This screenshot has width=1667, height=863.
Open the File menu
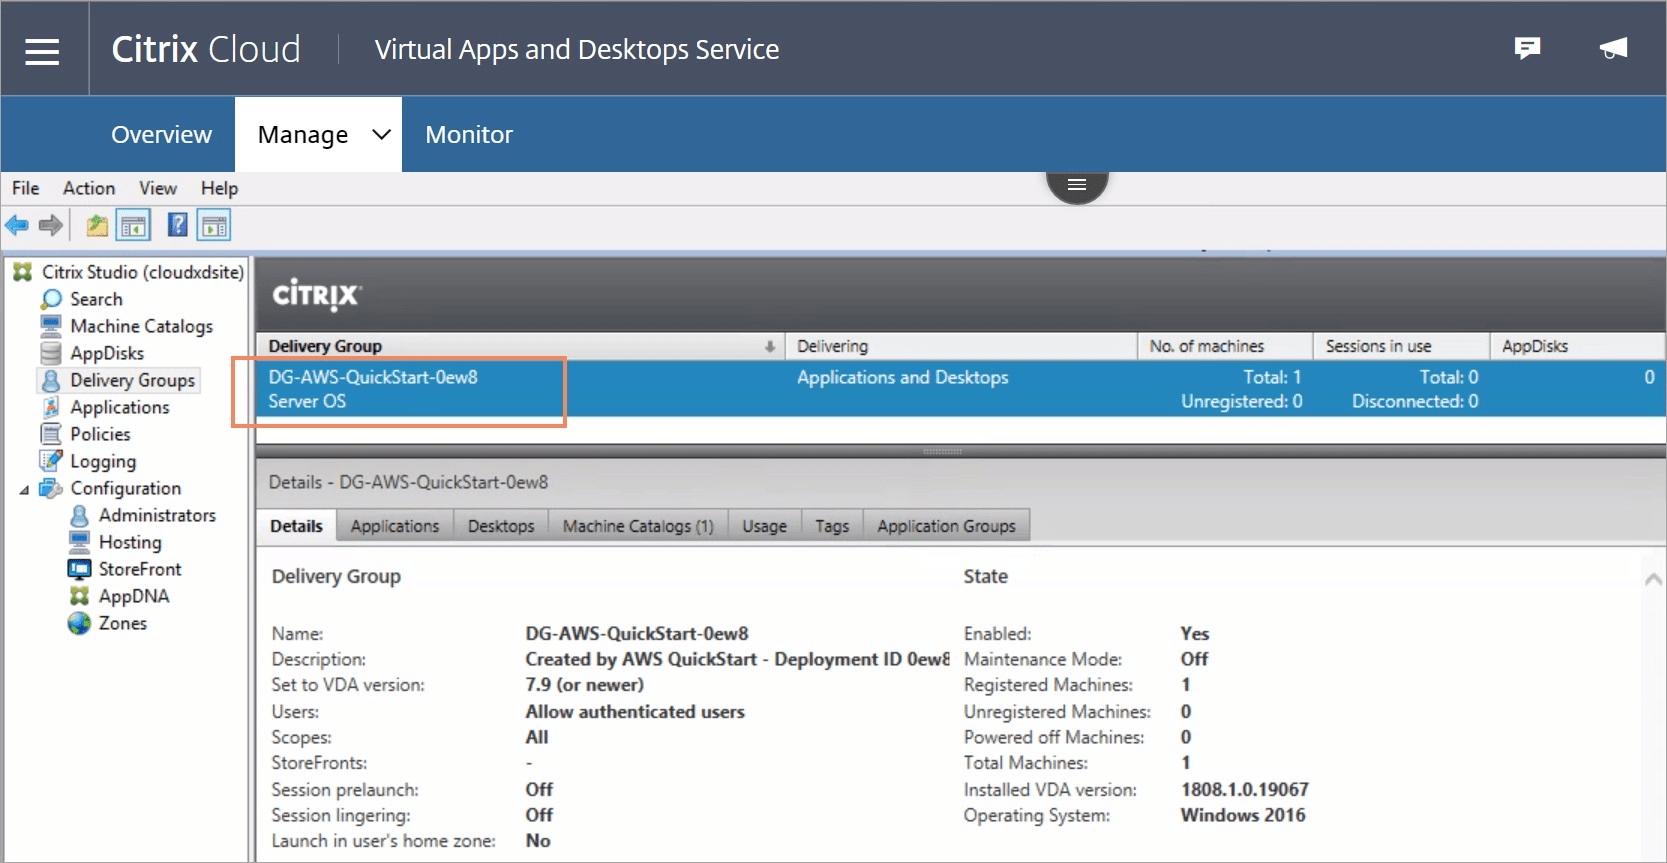26,188
